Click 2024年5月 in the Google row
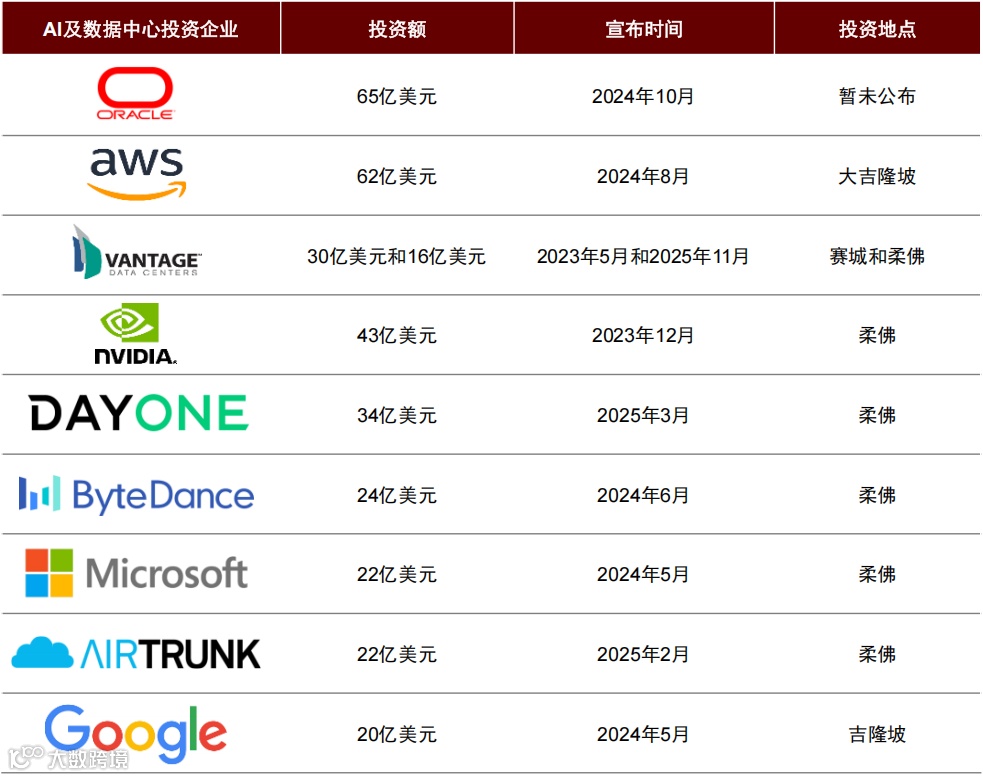Viewport: 983px width, 777px height. click(643, 734)
